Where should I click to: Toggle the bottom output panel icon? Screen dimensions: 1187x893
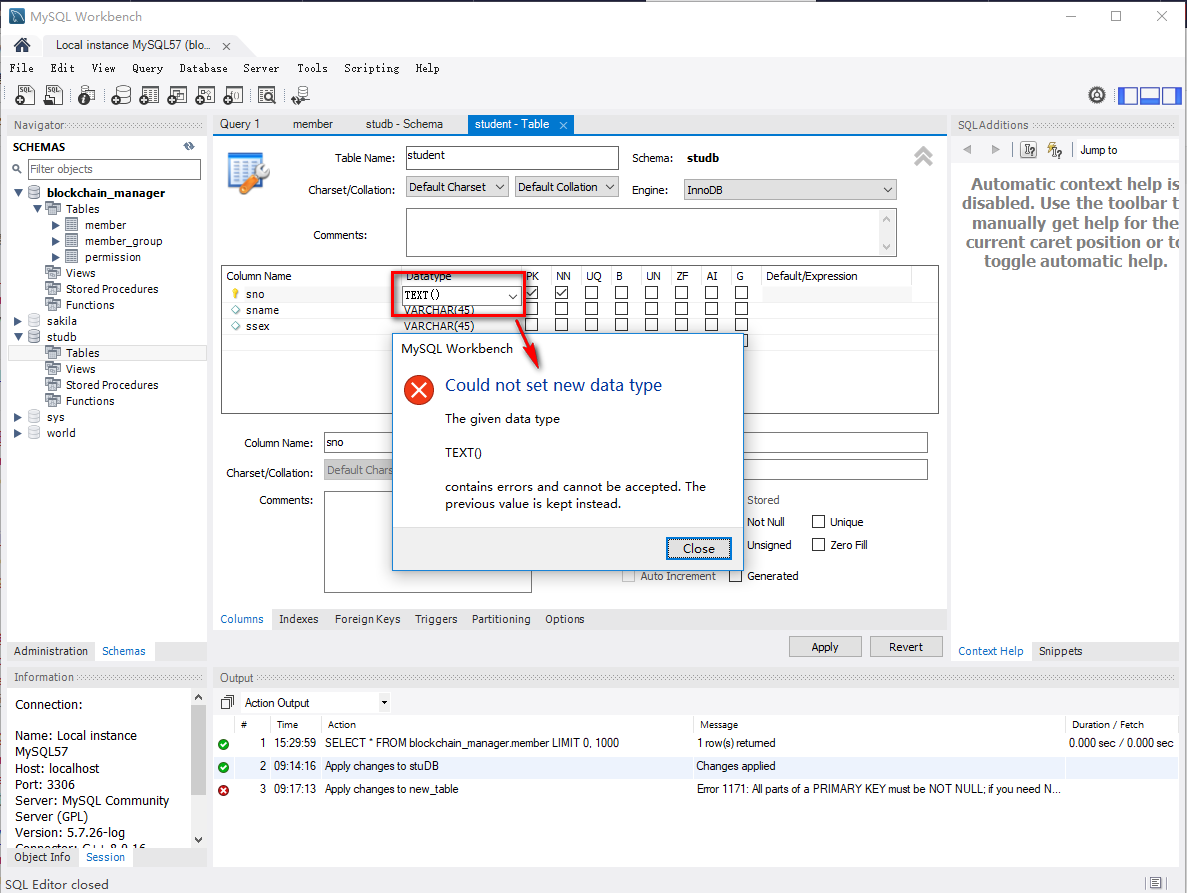[1150, 95]
